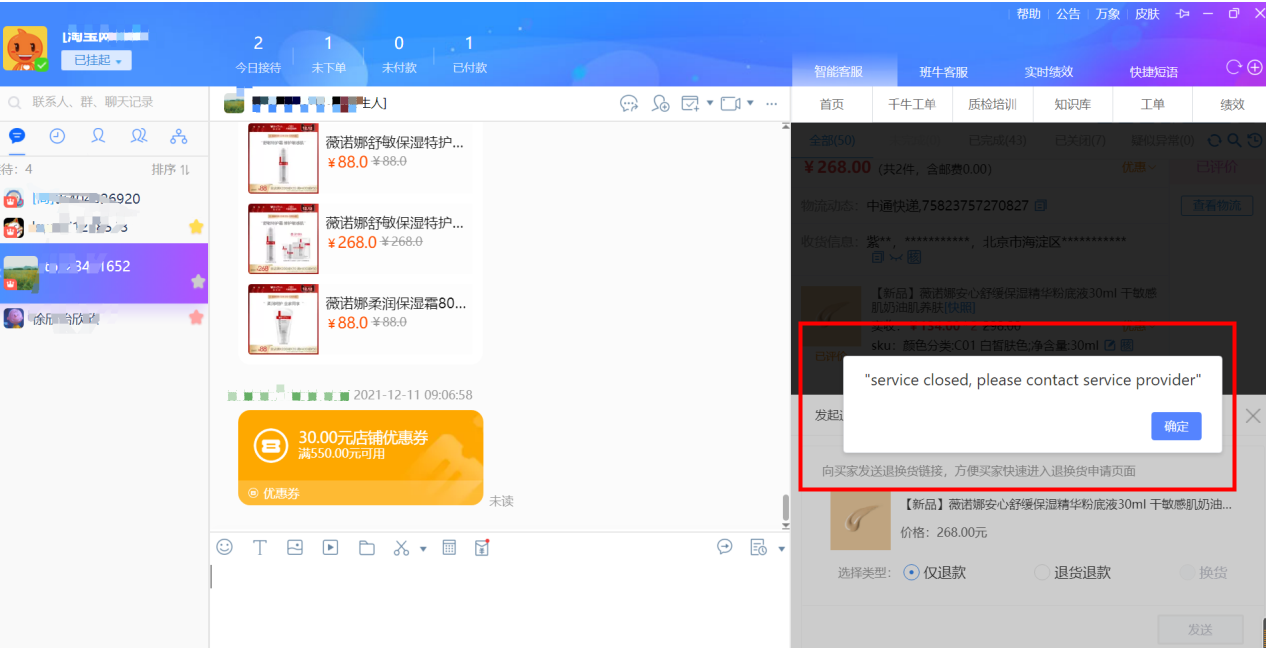Expand the 已挂起 status dropdown
This screenshot has height=648, width=1266.
(x=96, y=61)
